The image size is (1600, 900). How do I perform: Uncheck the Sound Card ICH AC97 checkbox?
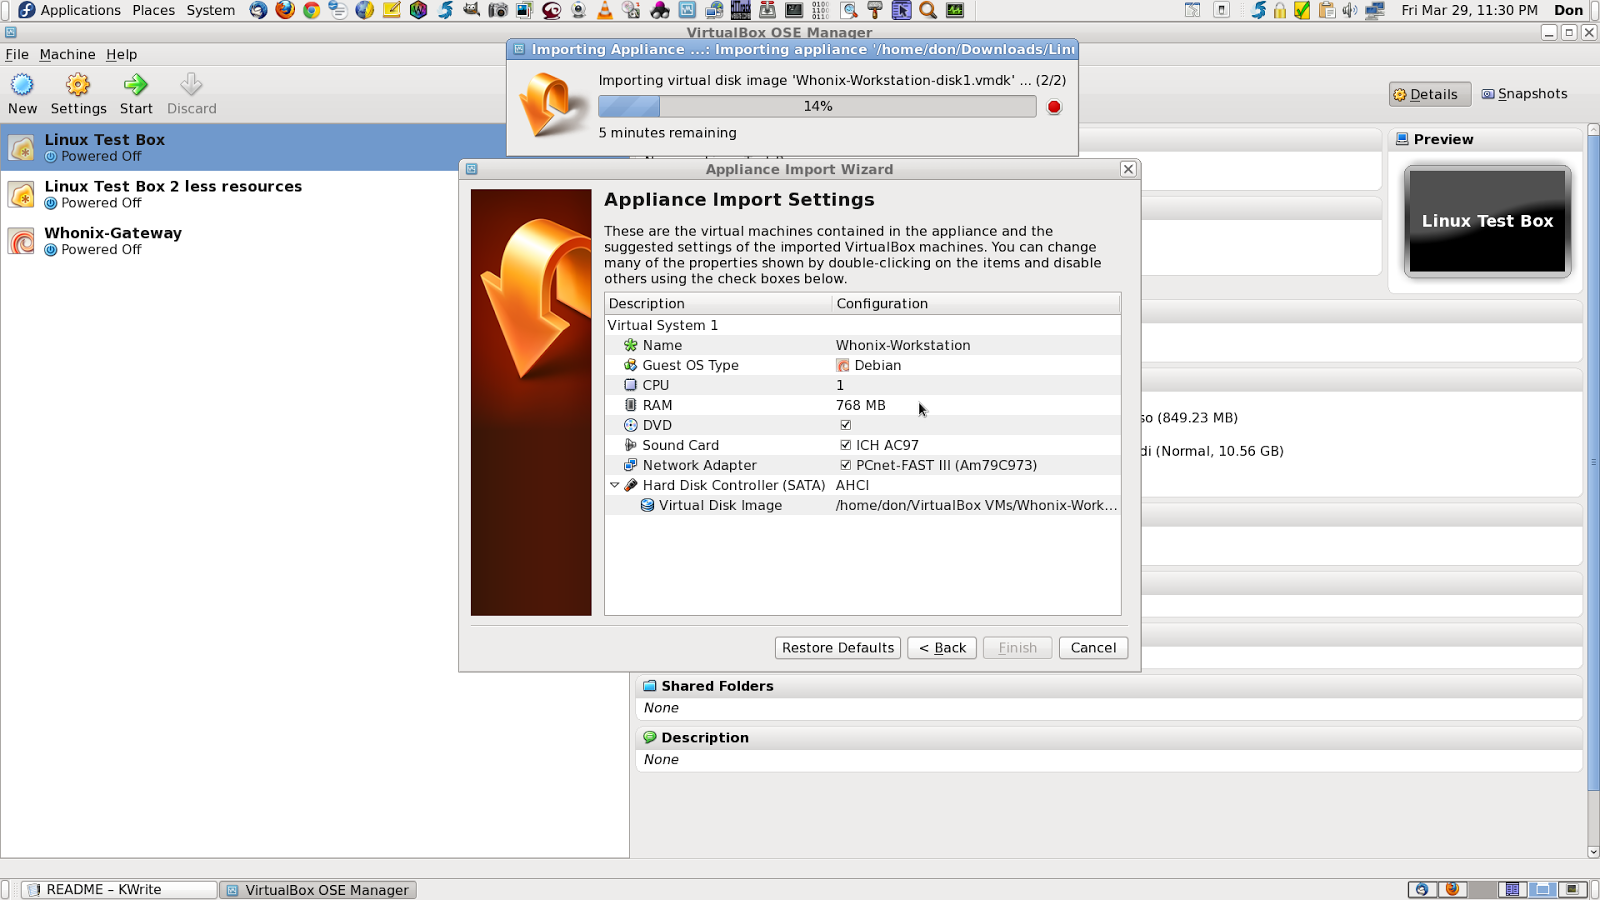click(846, 445)
